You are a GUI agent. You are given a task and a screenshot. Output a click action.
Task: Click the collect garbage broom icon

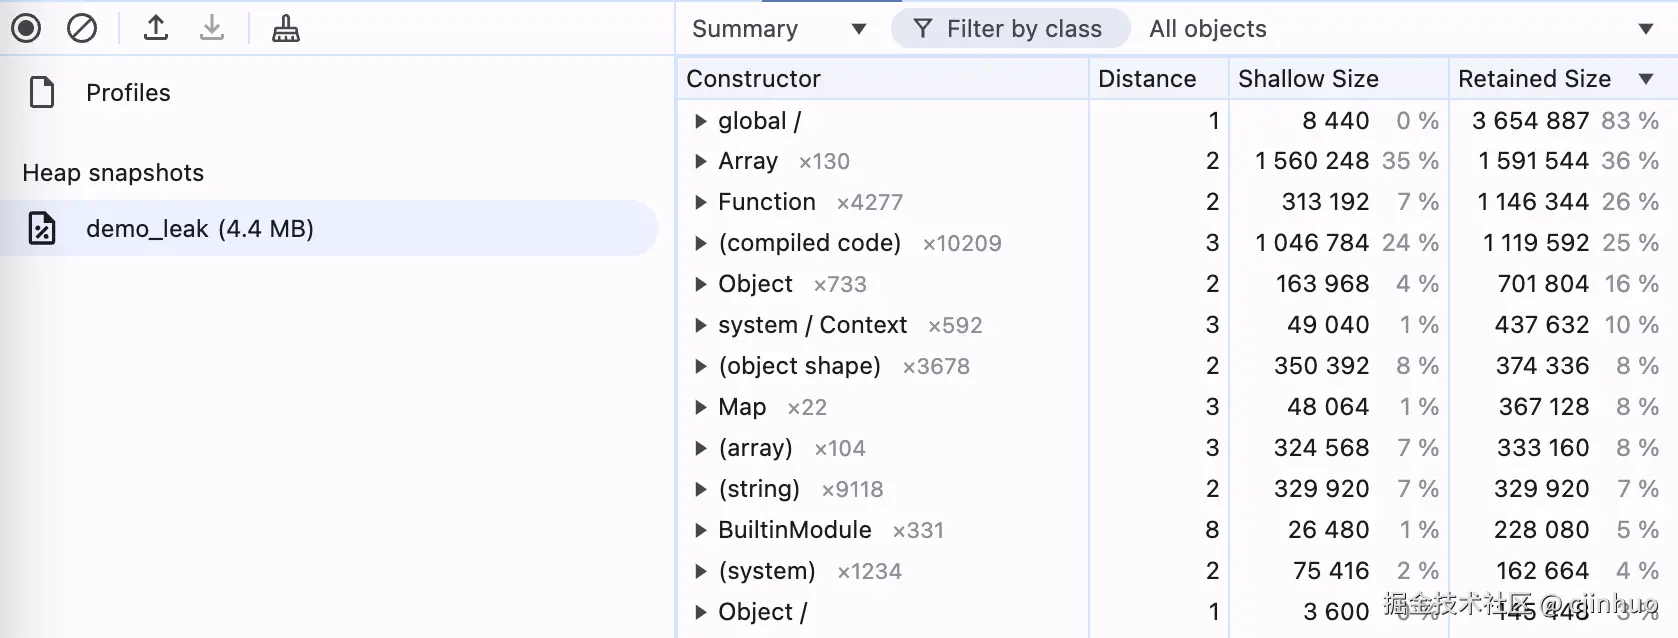286,28
